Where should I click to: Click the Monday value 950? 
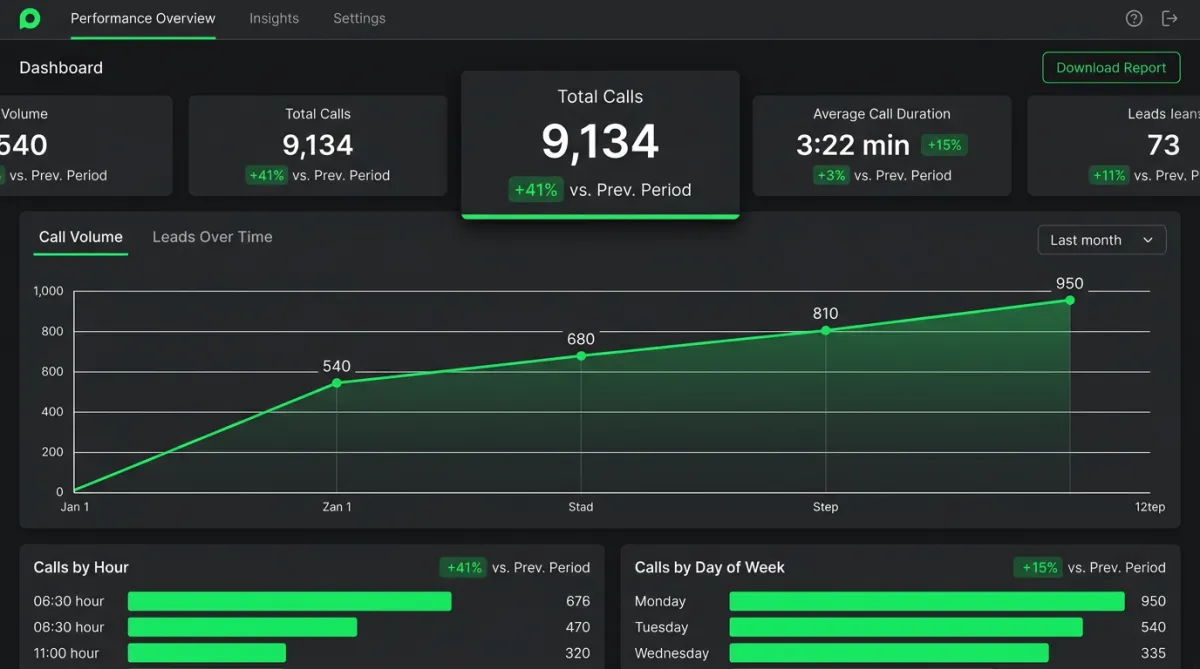point(1153,601)
